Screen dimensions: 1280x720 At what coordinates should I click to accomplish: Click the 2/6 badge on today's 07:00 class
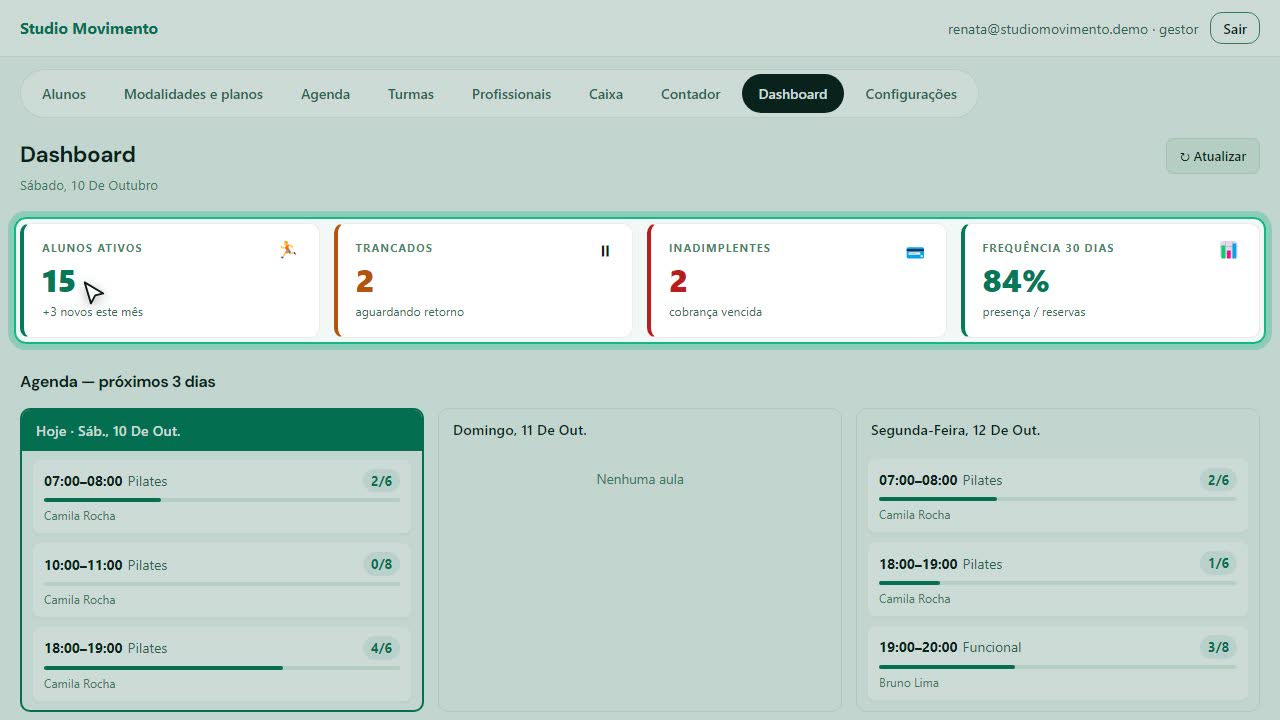pyautogui.click(x=381, y=481)
